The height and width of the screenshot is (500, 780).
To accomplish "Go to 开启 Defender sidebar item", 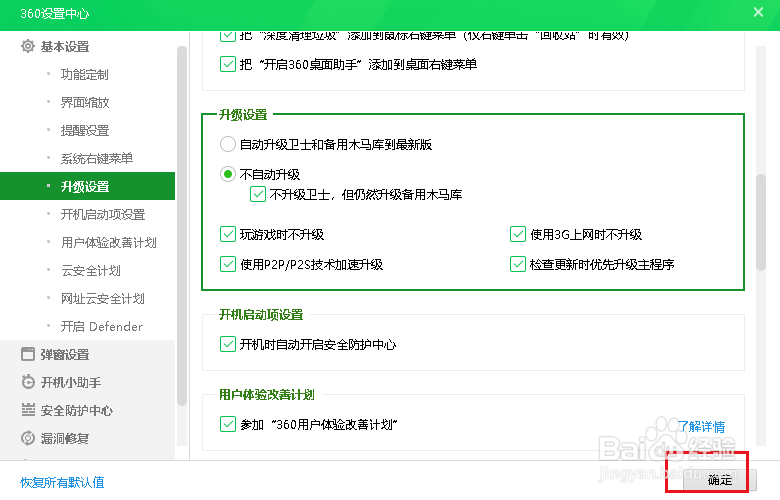I will point(101,326).
